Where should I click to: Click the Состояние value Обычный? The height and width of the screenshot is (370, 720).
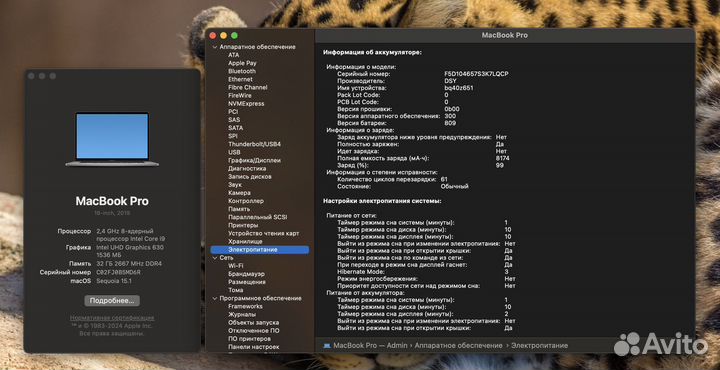pos(455,187)
